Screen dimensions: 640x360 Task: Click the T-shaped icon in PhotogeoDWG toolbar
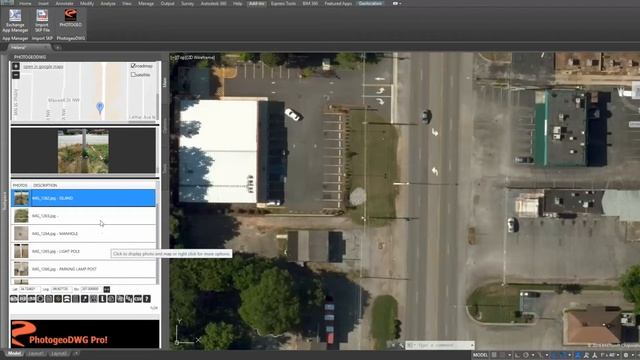tap(102, 299)
